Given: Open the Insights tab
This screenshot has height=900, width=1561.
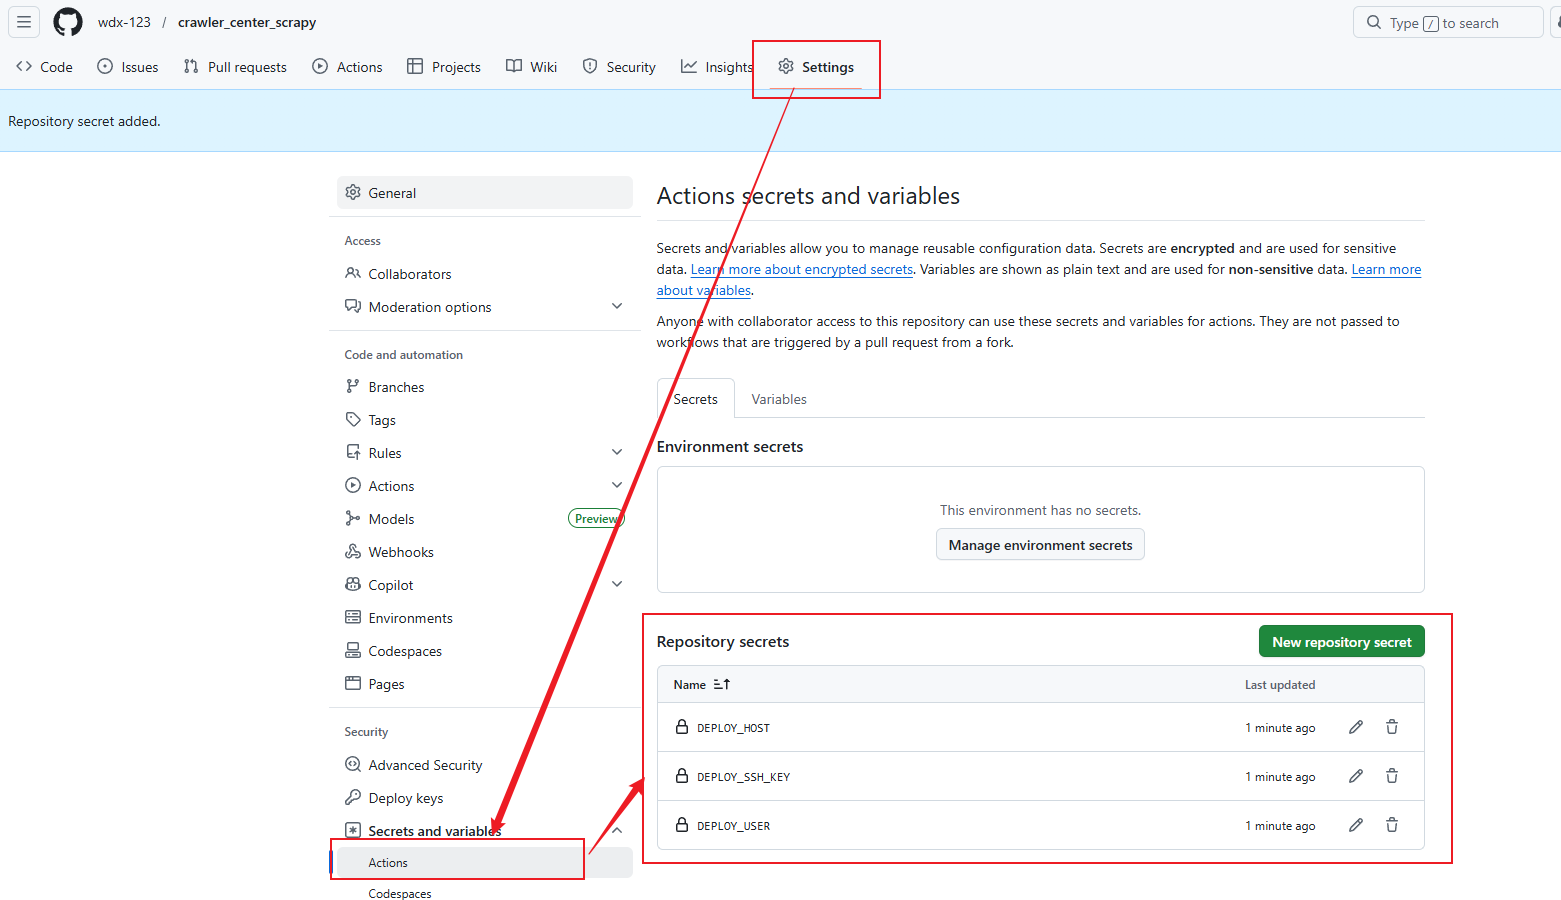Looking at the screenshot, I should click(x=717, y=67).
